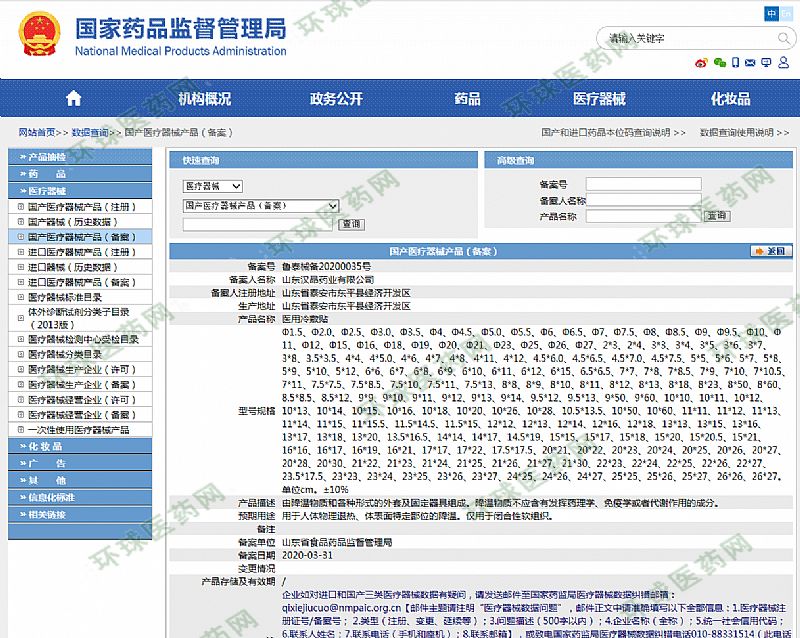Image resolution: width=800 pixels, height=638 pixels.
Task: Open the WeChat icon
Action: coord(719,63)
